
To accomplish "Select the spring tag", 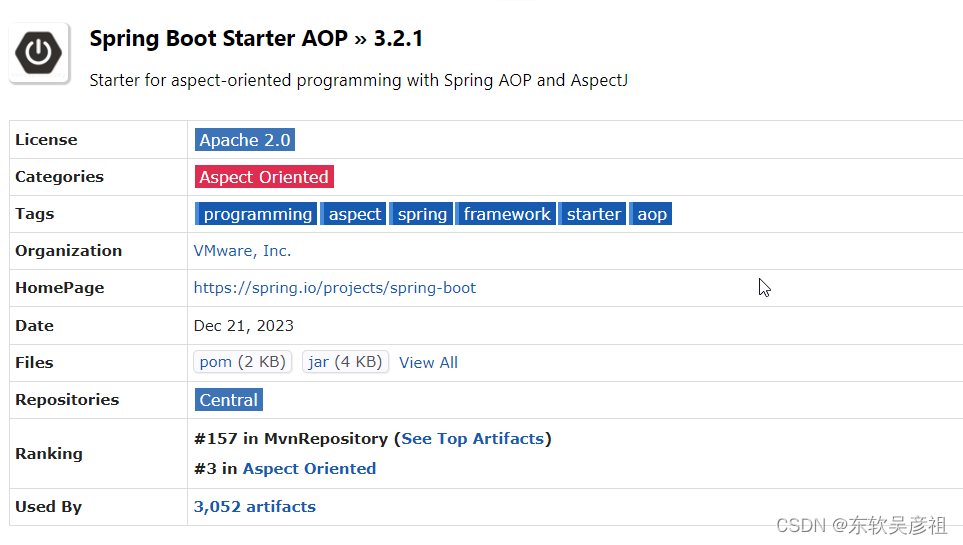I will (421, 214).
